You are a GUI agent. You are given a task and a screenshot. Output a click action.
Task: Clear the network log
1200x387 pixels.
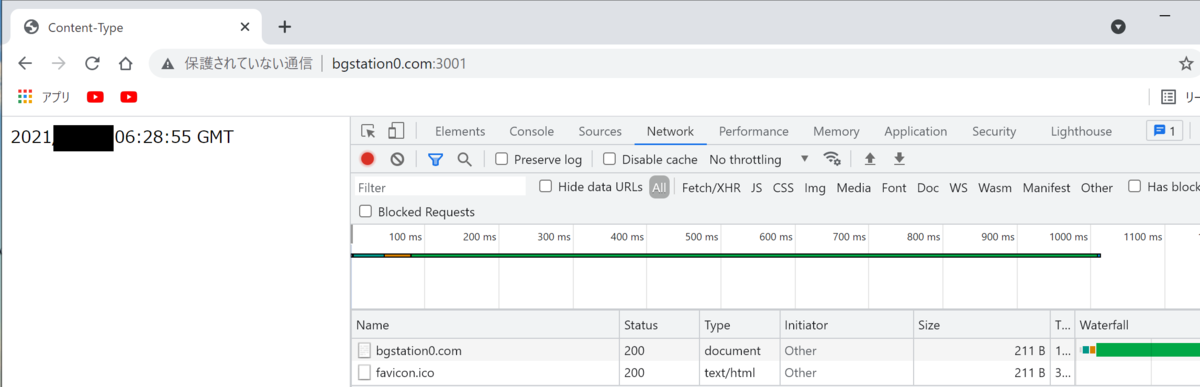(x=397, y=159)
